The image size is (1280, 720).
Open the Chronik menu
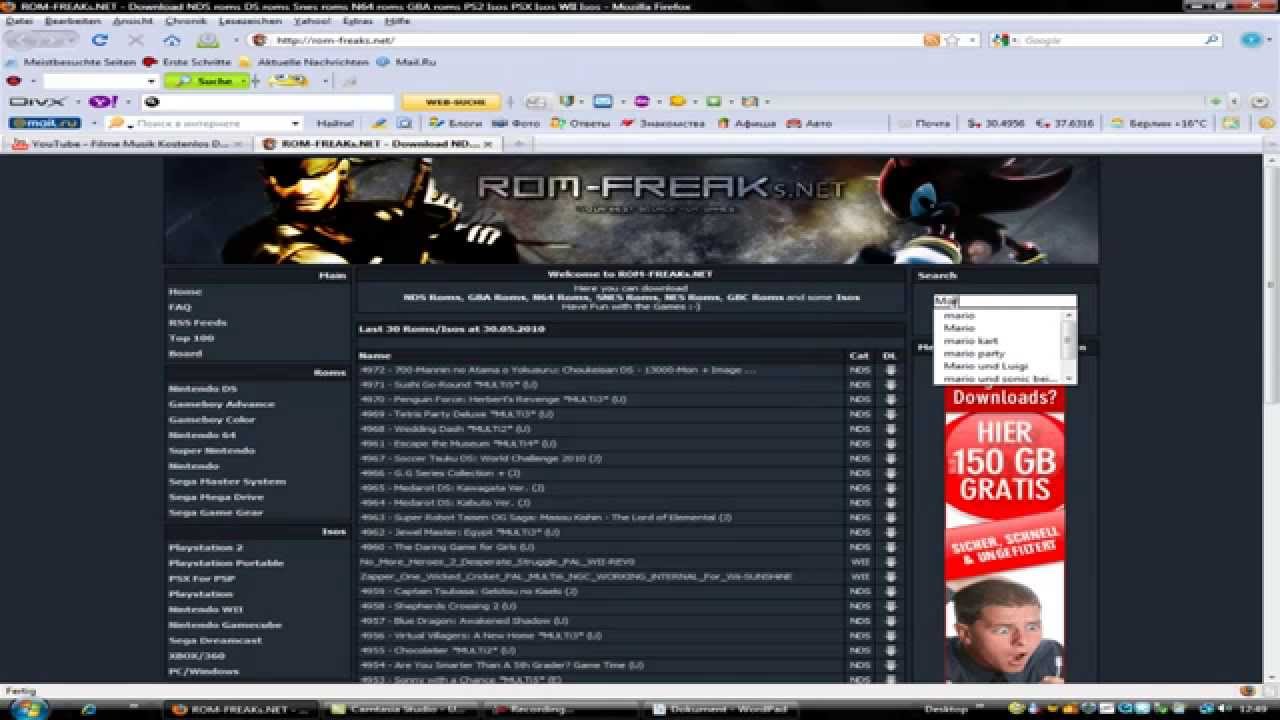(185, 20)
